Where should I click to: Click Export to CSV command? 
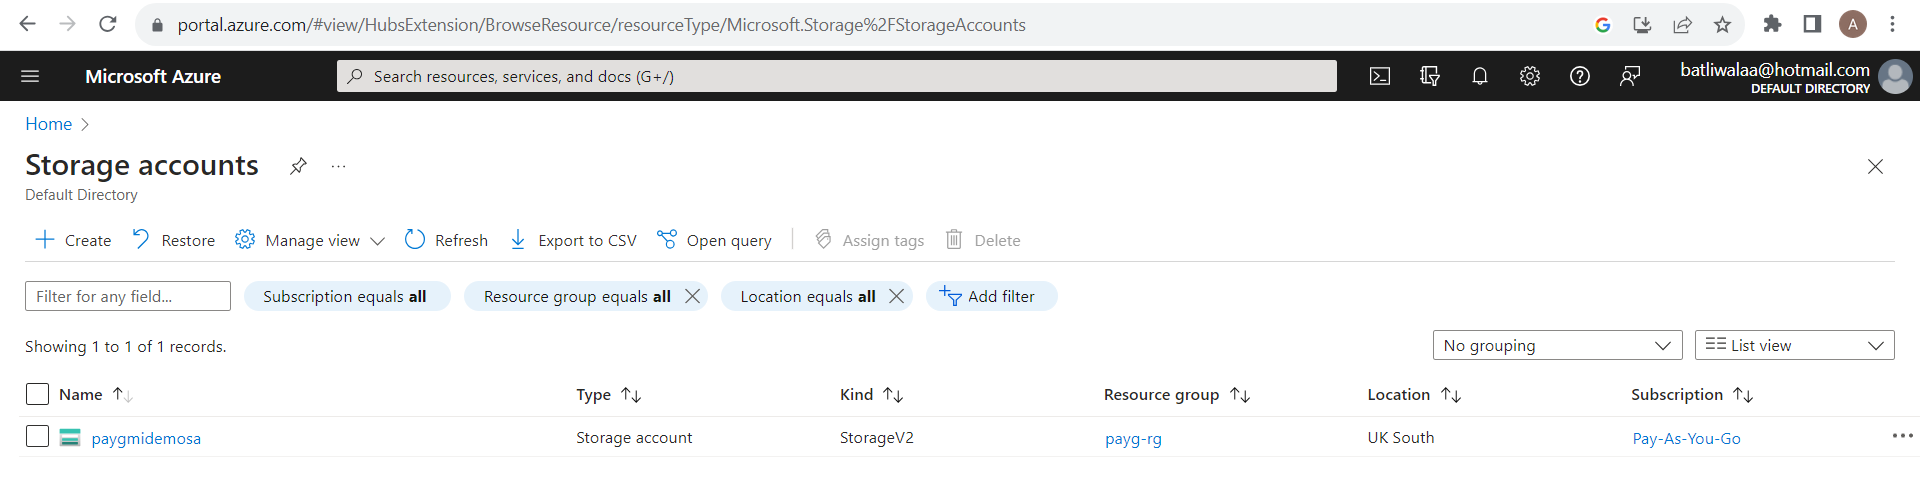coord(573,240)
